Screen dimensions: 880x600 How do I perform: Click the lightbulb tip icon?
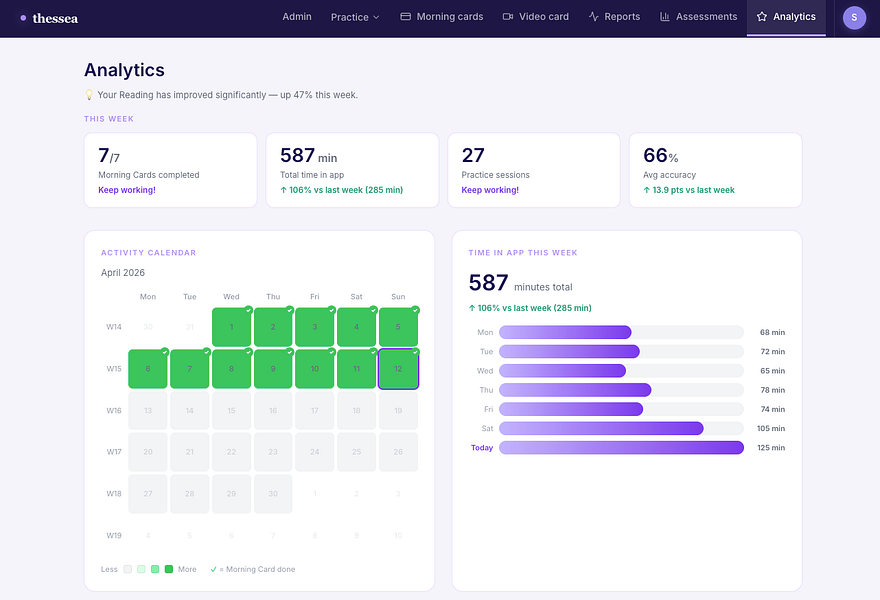click(x=89, y=95)
